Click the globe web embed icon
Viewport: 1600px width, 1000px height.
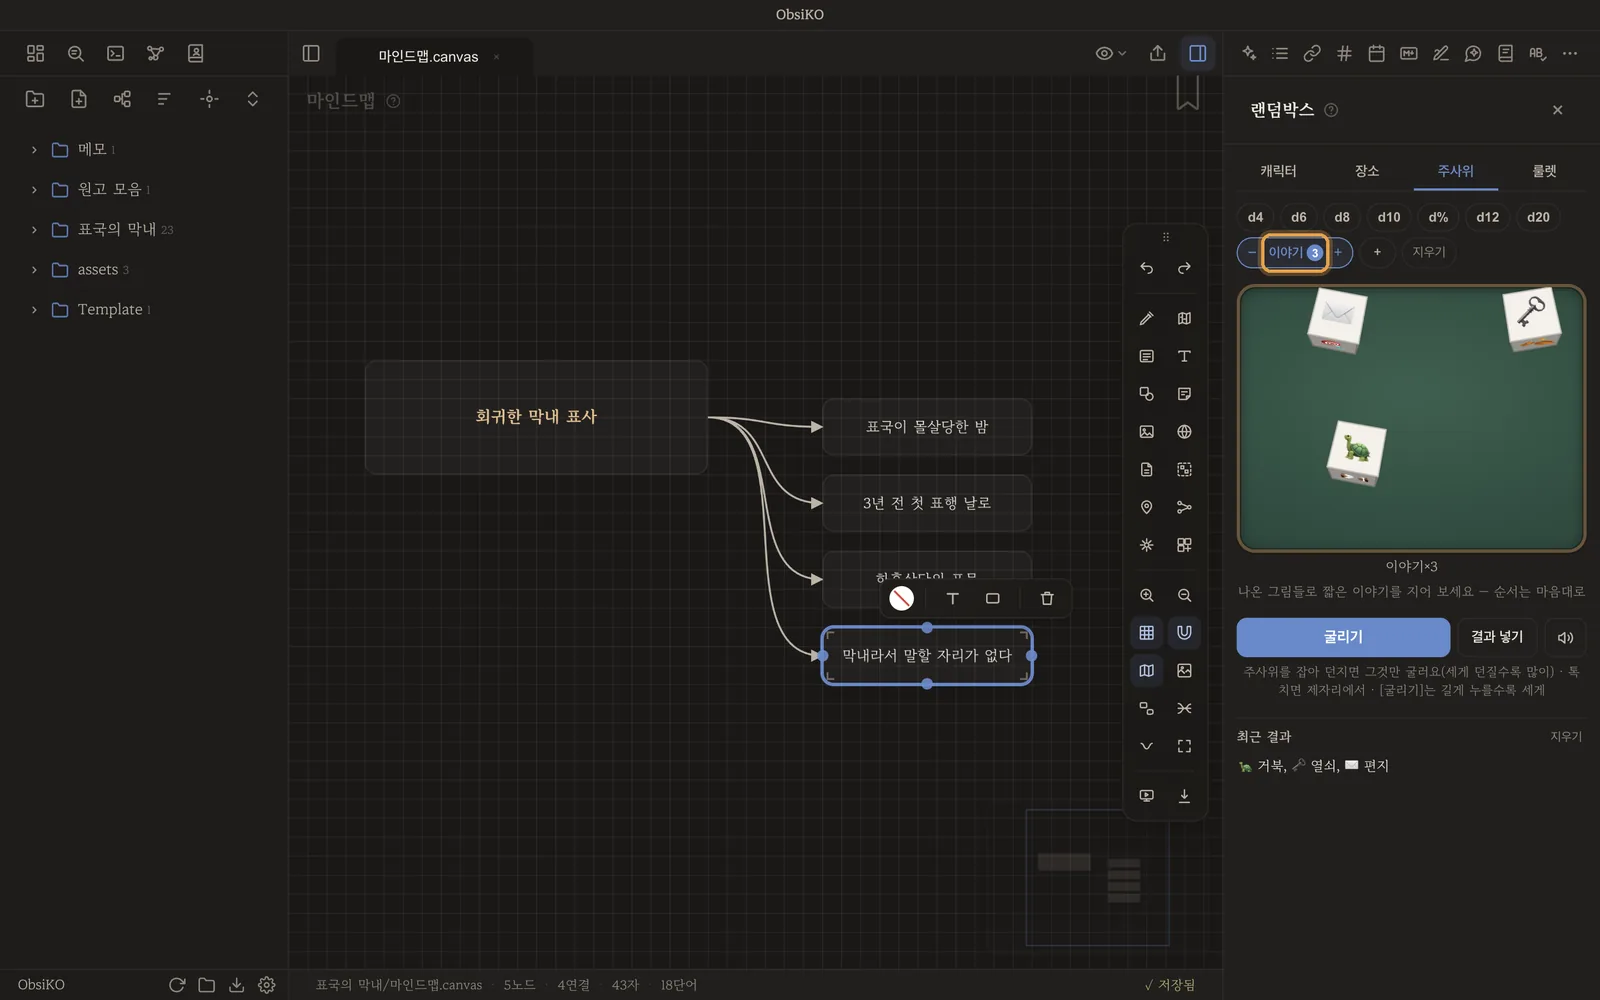(1184, 432)
